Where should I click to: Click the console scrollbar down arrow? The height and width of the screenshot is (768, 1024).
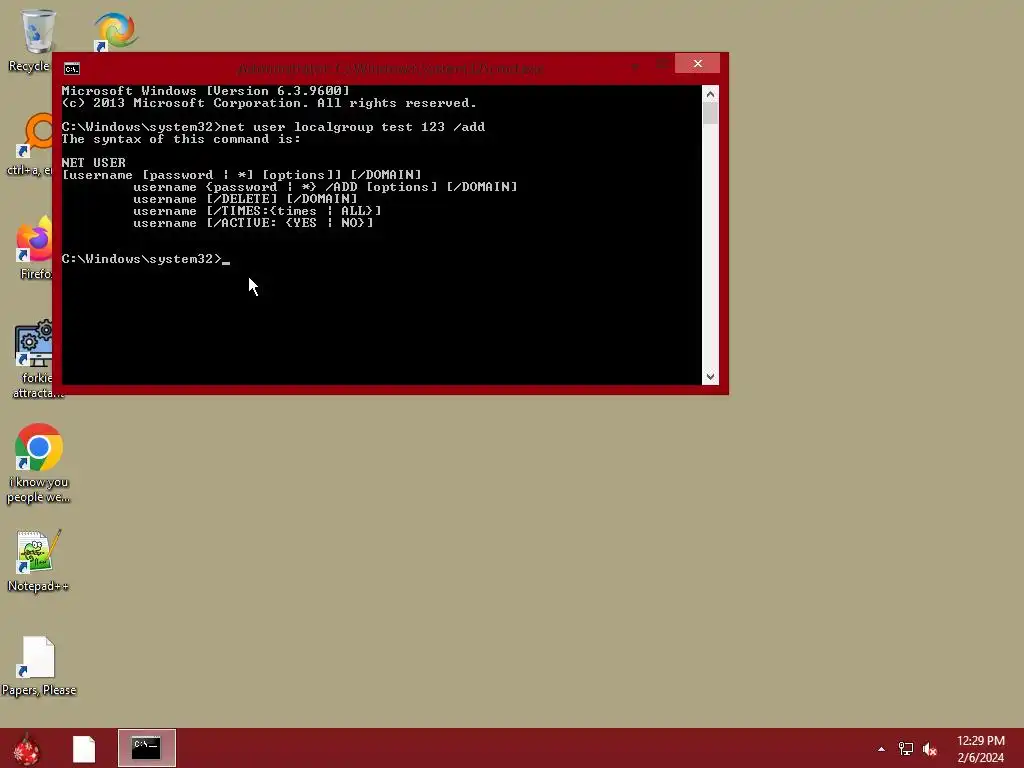click(710, 377)
